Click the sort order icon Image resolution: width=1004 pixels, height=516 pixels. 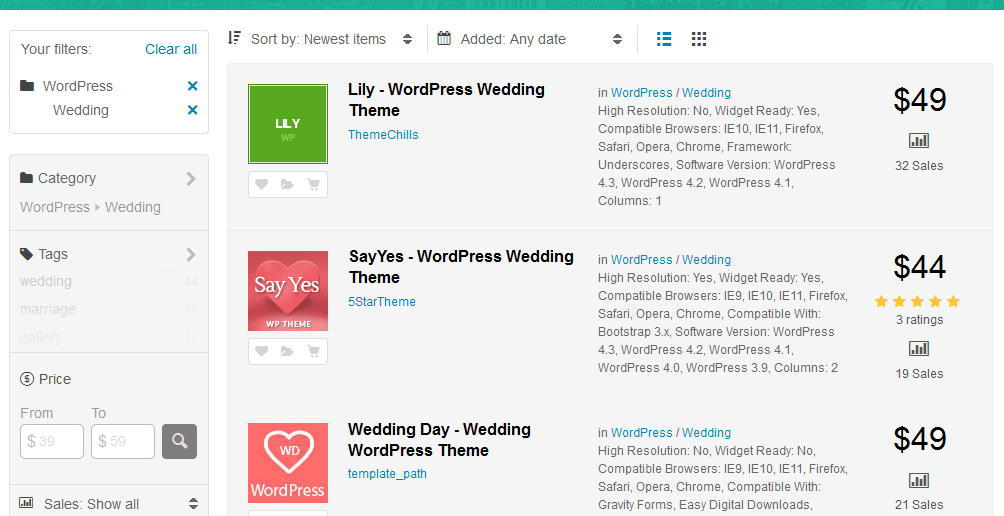[234, 38]
